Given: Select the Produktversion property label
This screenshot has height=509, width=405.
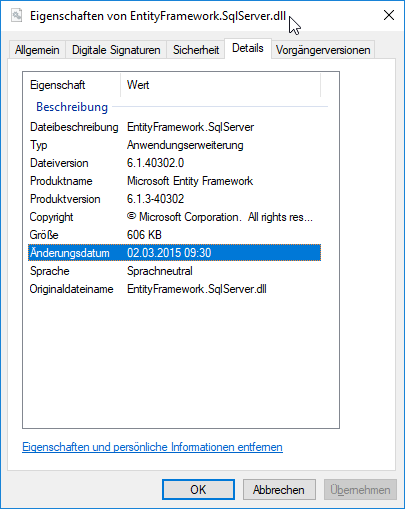Looking at the screenshot, I should [x=65, y=199].
